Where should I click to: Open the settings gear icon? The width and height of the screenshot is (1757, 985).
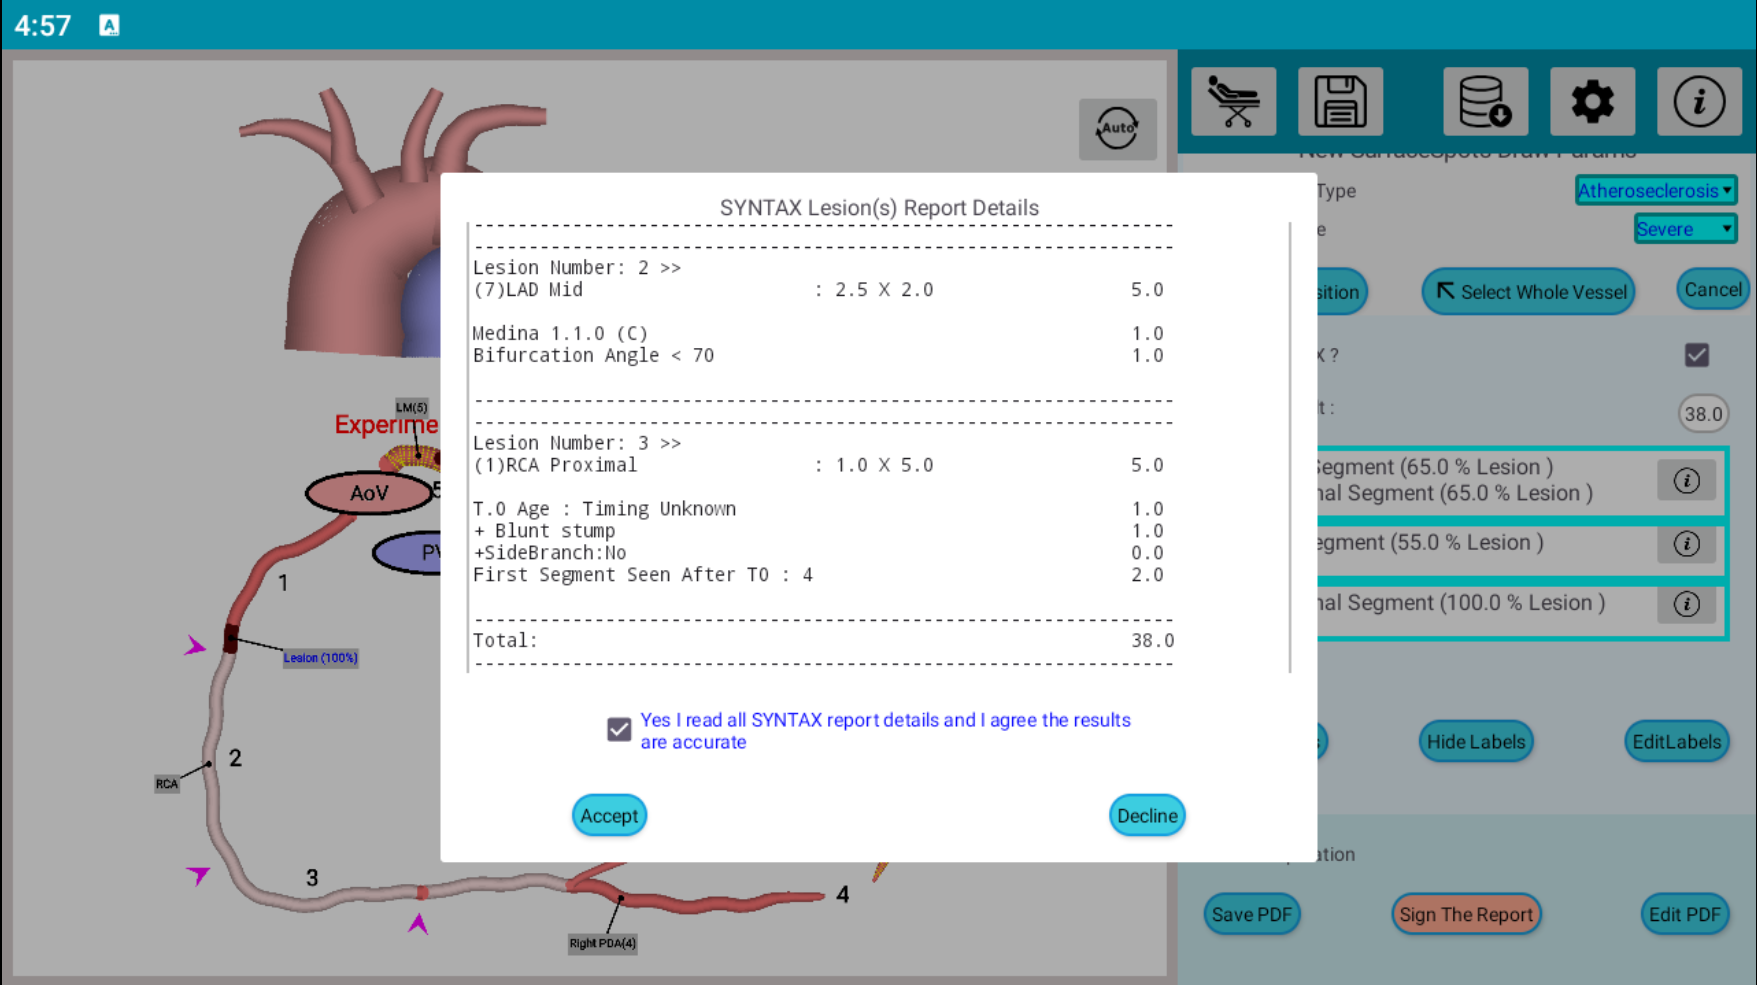click(x=1592, y=102)
